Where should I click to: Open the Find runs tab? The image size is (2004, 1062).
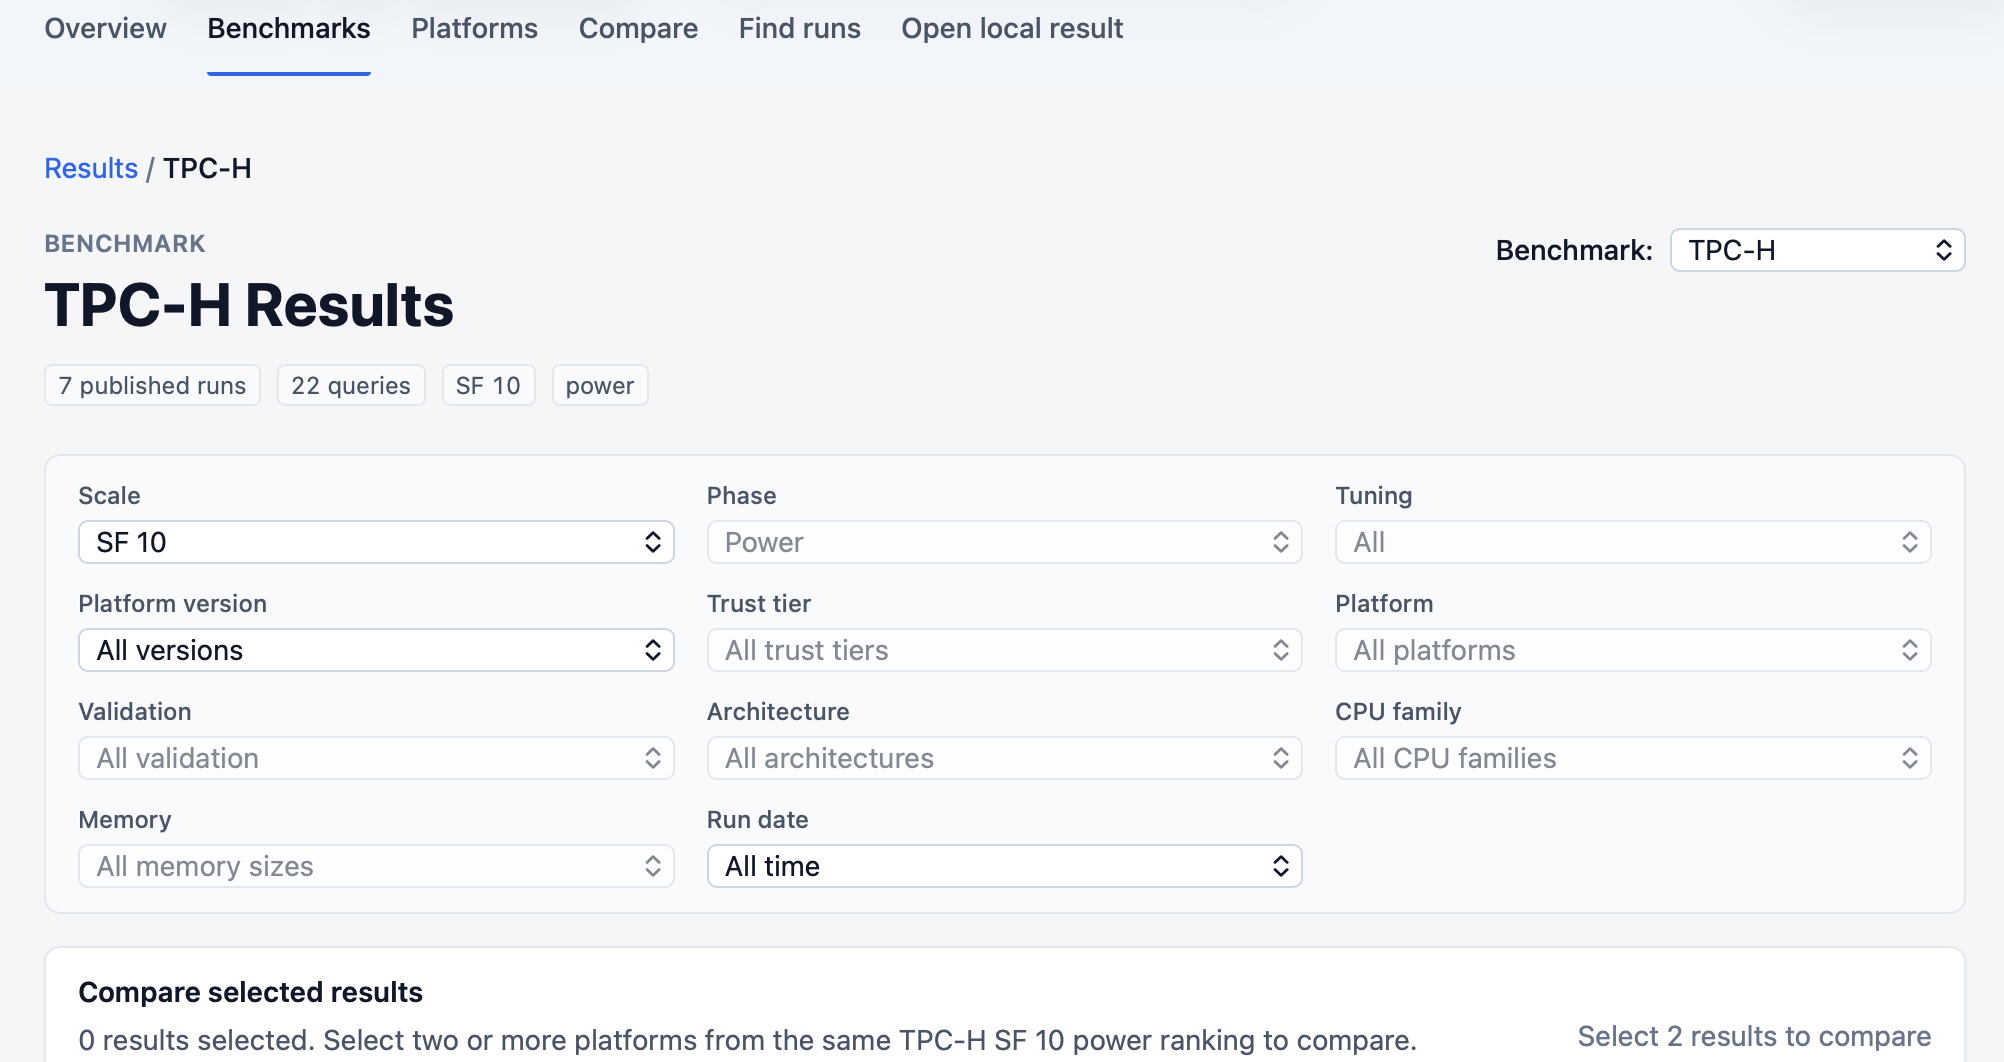tap(799, 28)
